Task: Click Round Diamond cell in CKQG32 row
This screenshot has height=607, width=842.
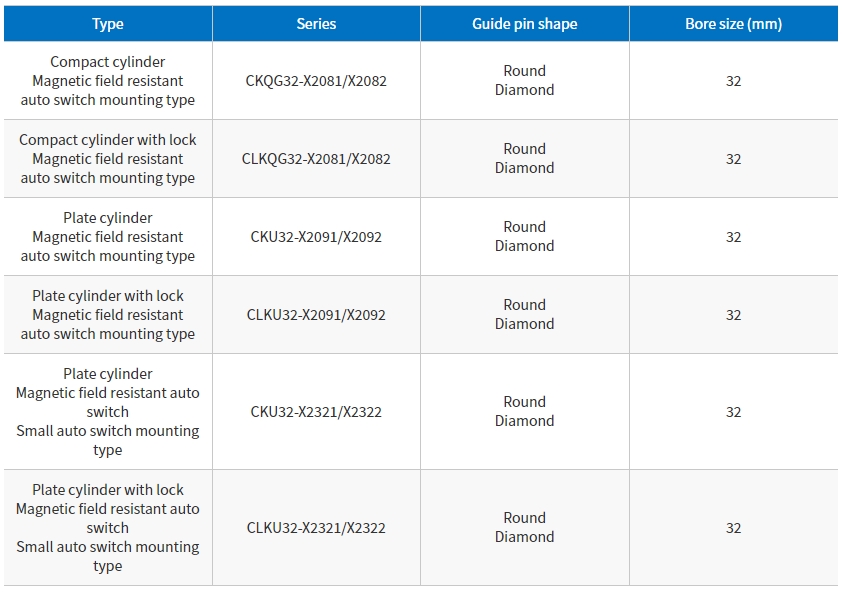Action: pyautogui.click(x=525, y=81)
